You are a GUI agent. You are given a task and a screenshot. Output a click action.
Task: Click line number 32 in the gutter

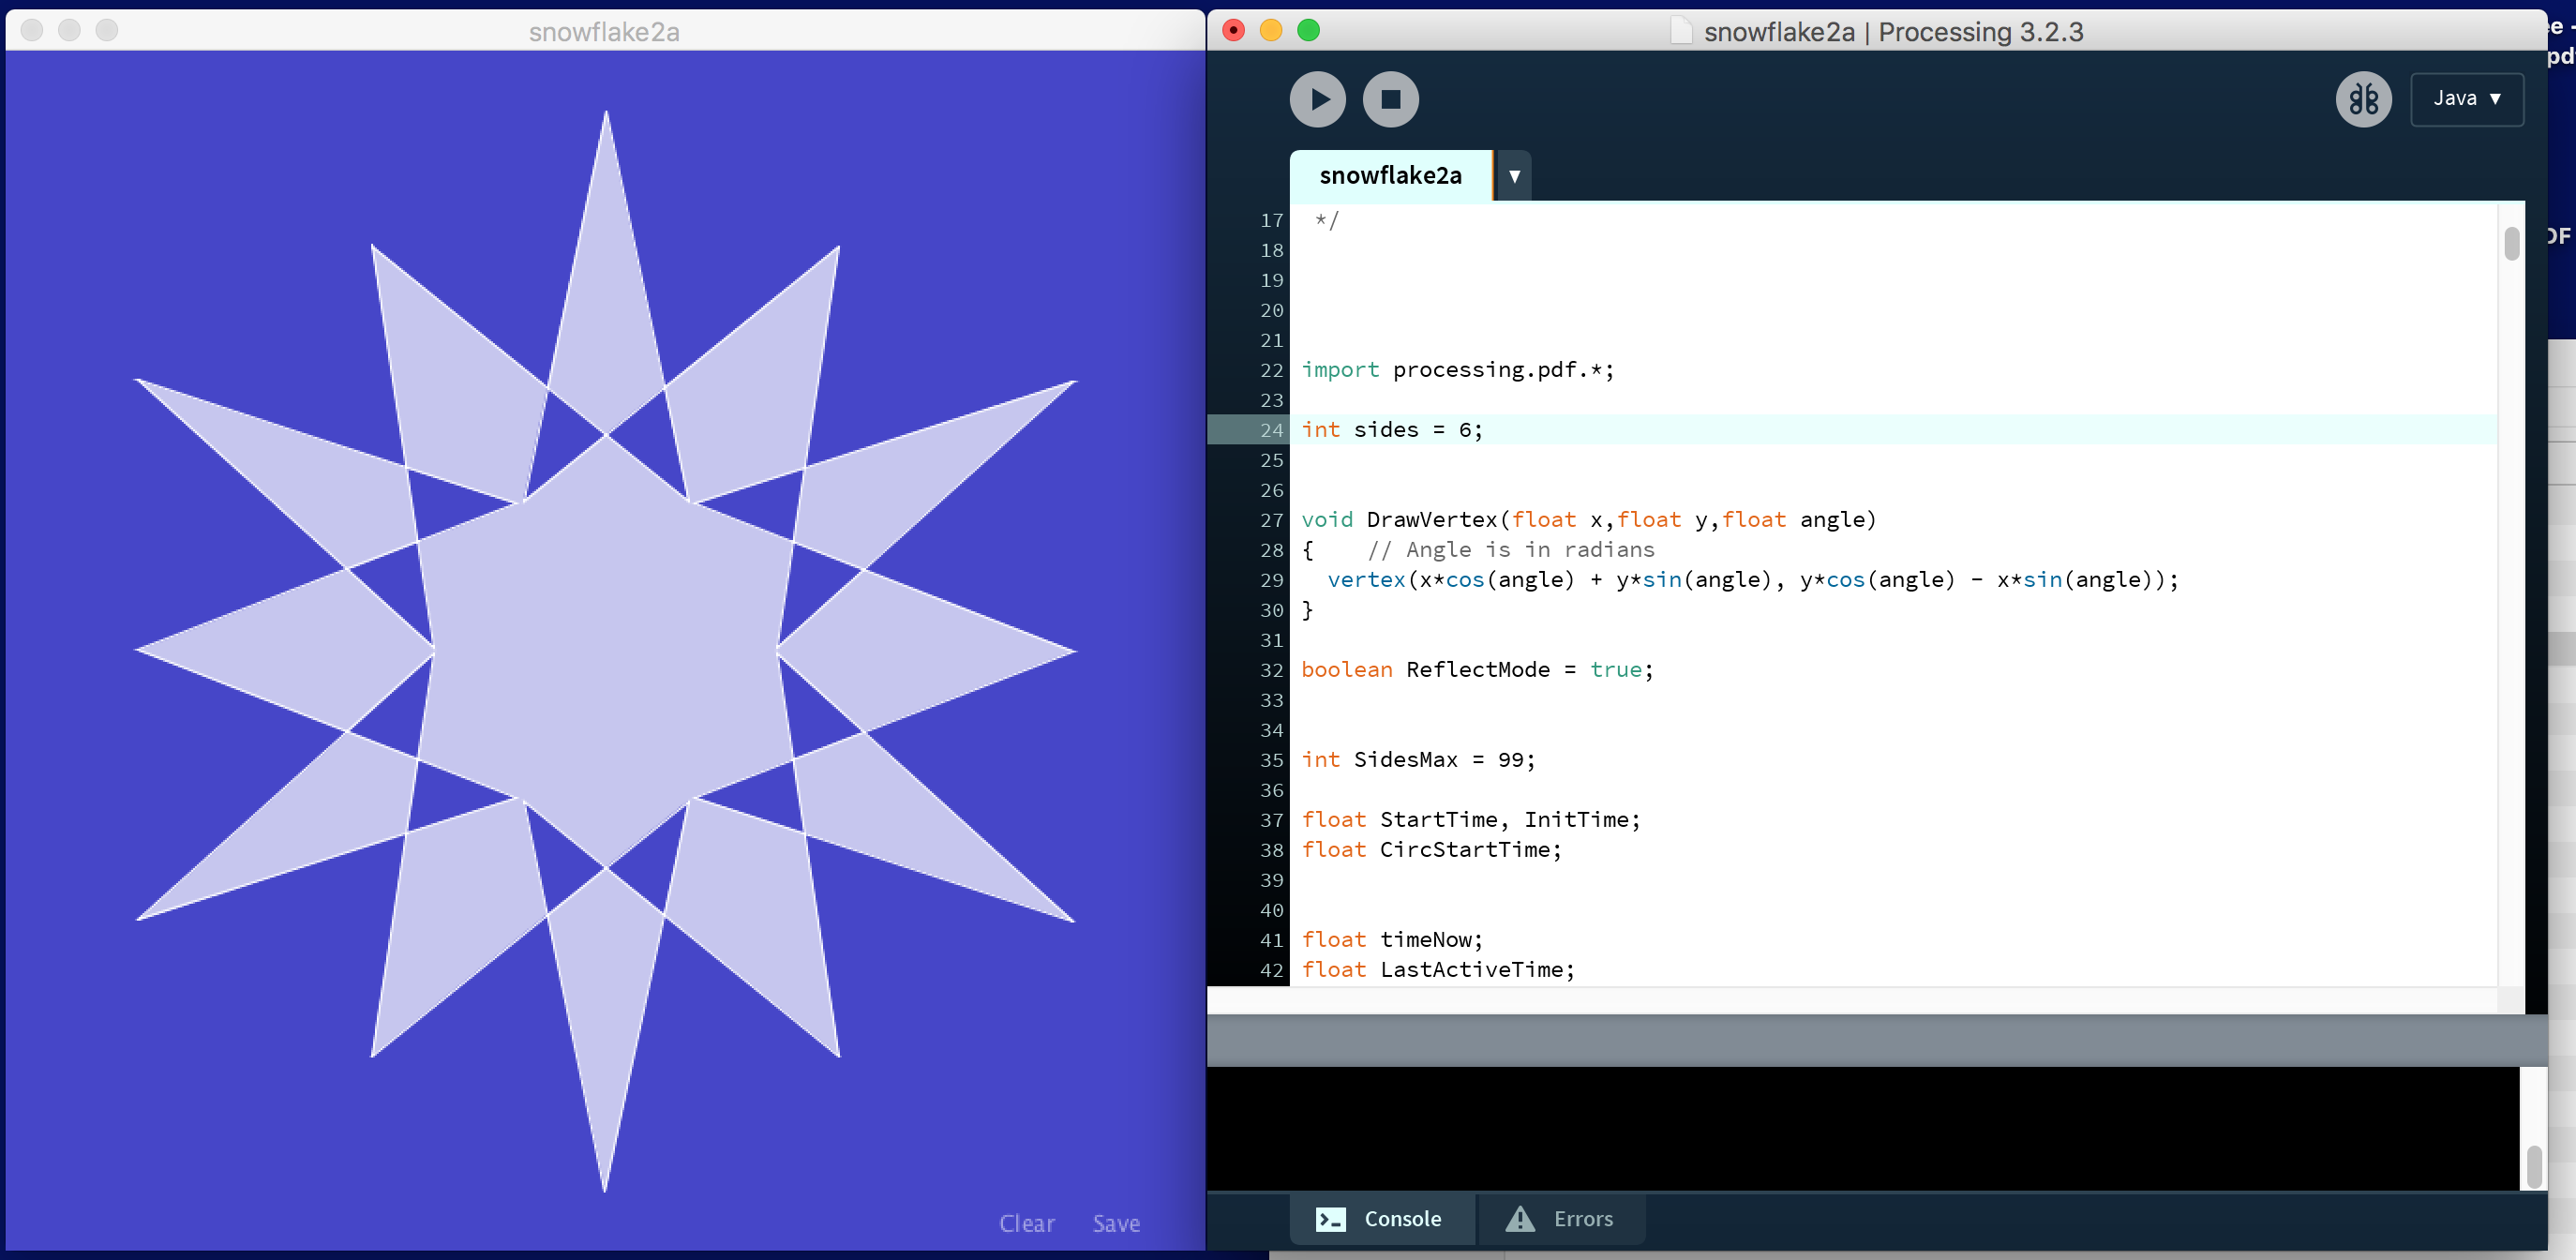click(x=1271, y=670)
